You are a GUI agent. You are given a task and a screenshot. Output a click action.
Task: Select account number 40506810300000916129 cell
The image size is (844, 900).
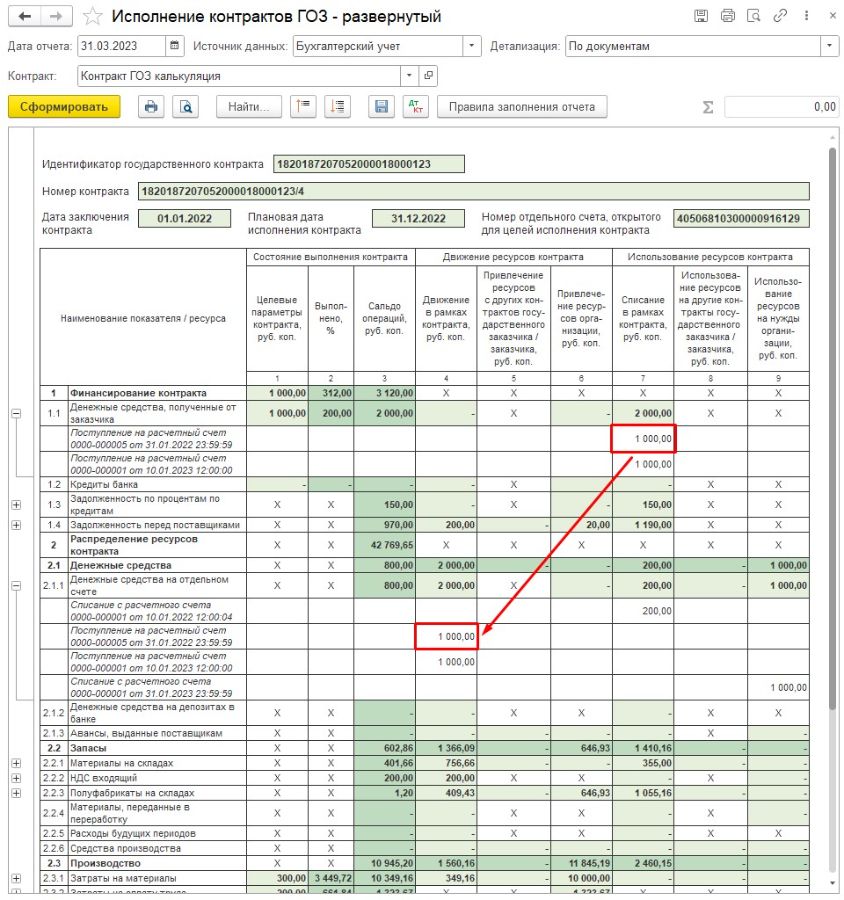tap(741, 218)
